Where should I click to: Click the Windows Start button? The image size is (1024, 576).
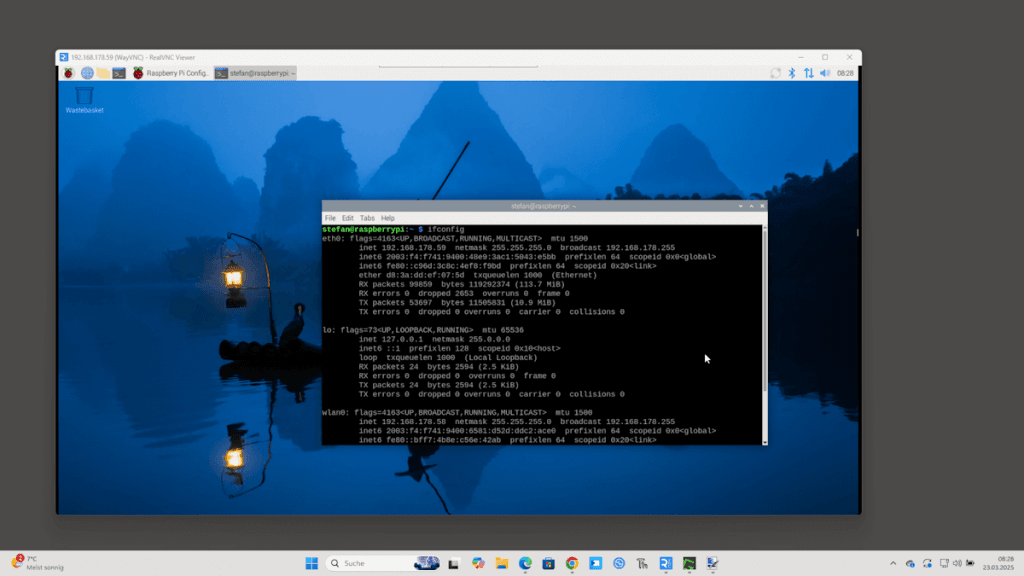(x=311, y=563)
